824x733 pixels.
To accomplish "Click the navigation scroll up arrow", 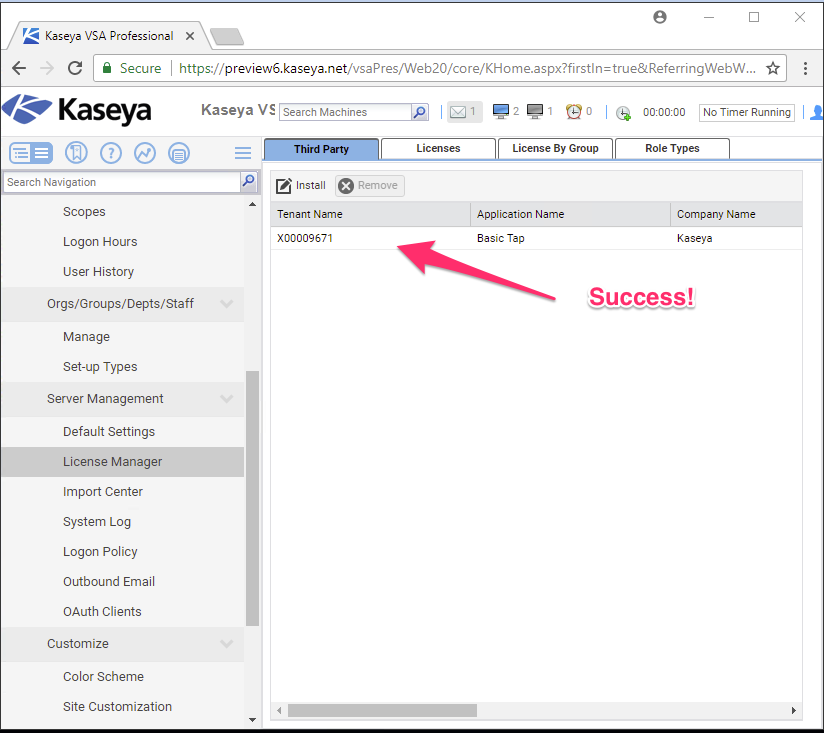I will tap(252, 204).
